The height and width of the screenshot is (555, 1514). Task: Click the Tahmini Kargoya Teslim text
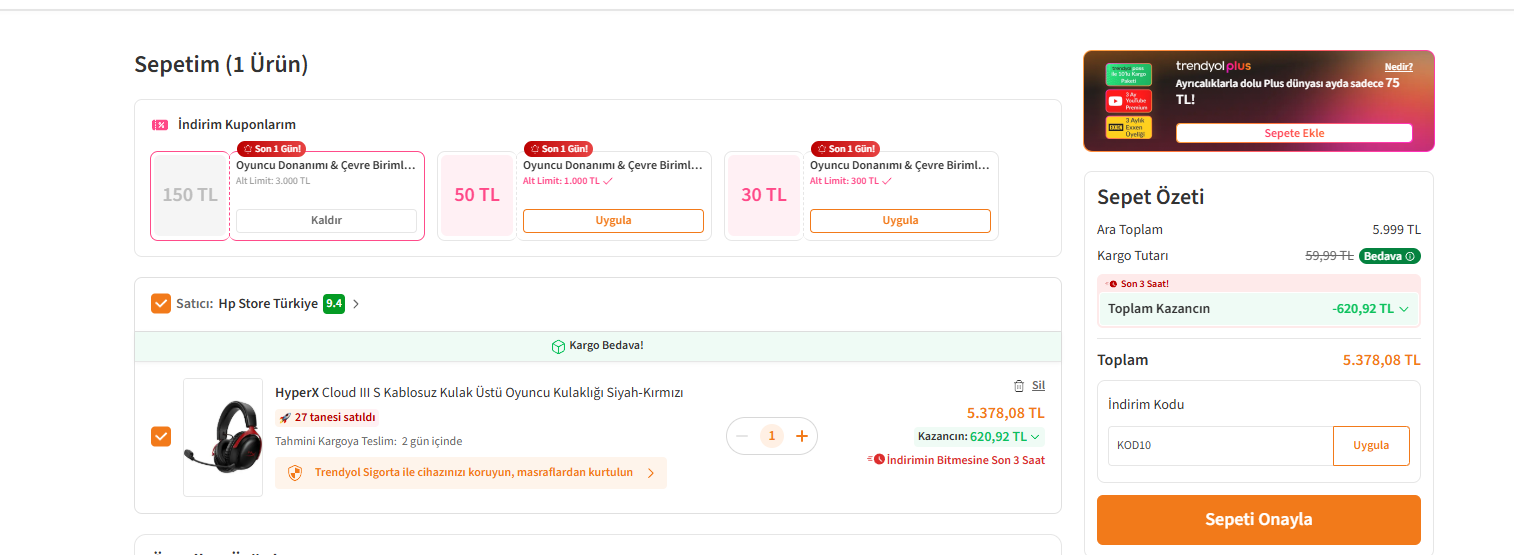369,441
